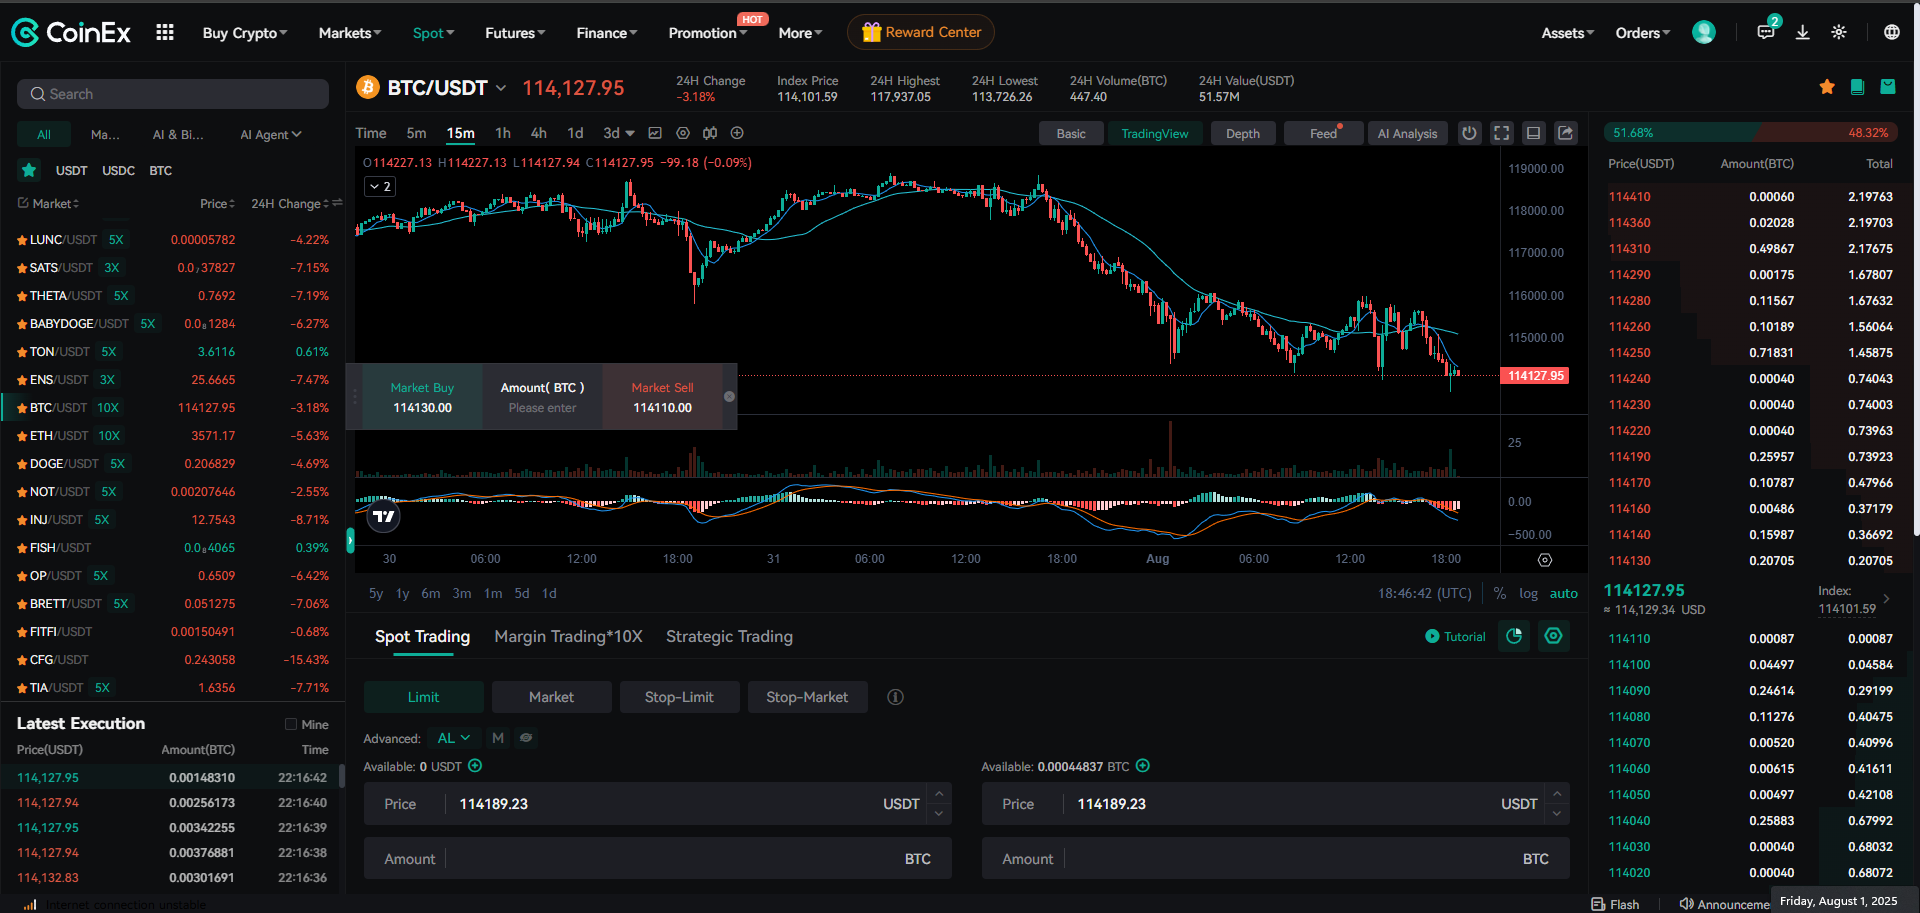Open the Feed tab
Viewport: 1920px width, 913px height.
1323,133
